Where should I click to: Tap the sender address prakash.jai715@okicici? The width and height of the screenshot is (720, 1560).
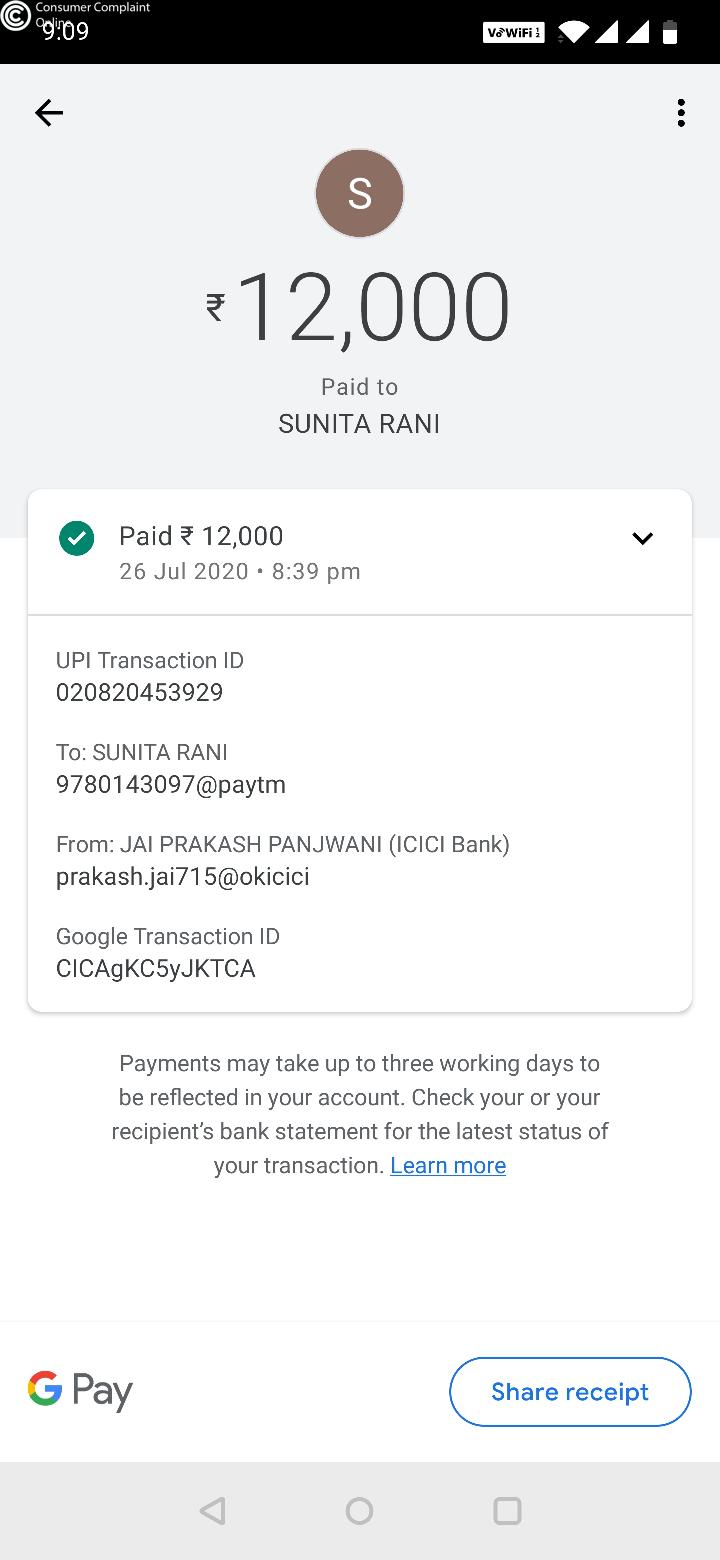click(x=183, y=877)
